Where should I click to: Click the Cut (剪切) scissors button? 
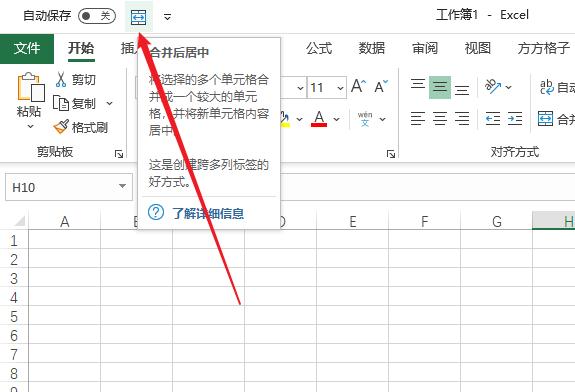pyautogui.click(x=76, y=80)
